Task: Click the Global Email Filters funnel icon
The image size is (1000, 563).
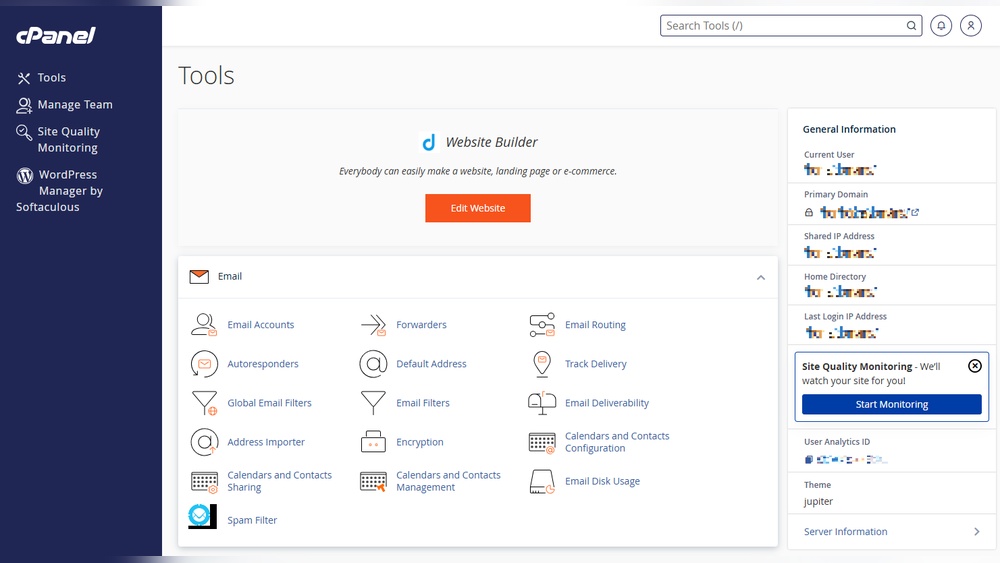Action: pyautogui.click(x=204, y=403)
